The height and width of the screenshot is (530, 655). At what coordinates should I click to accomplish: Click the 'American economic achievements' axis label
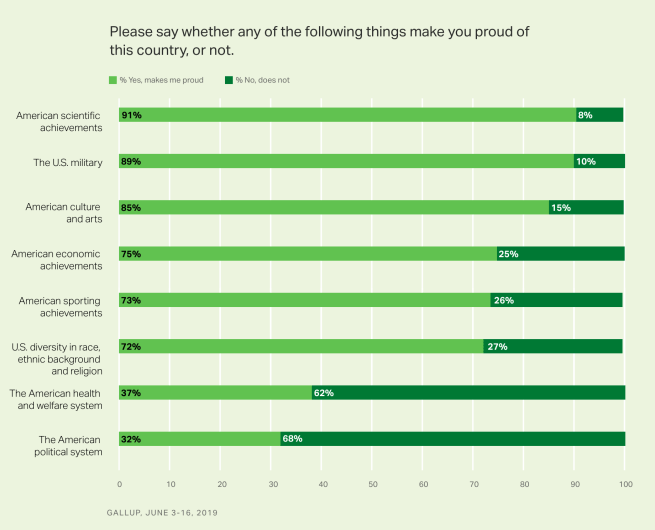tap(58, 260)
